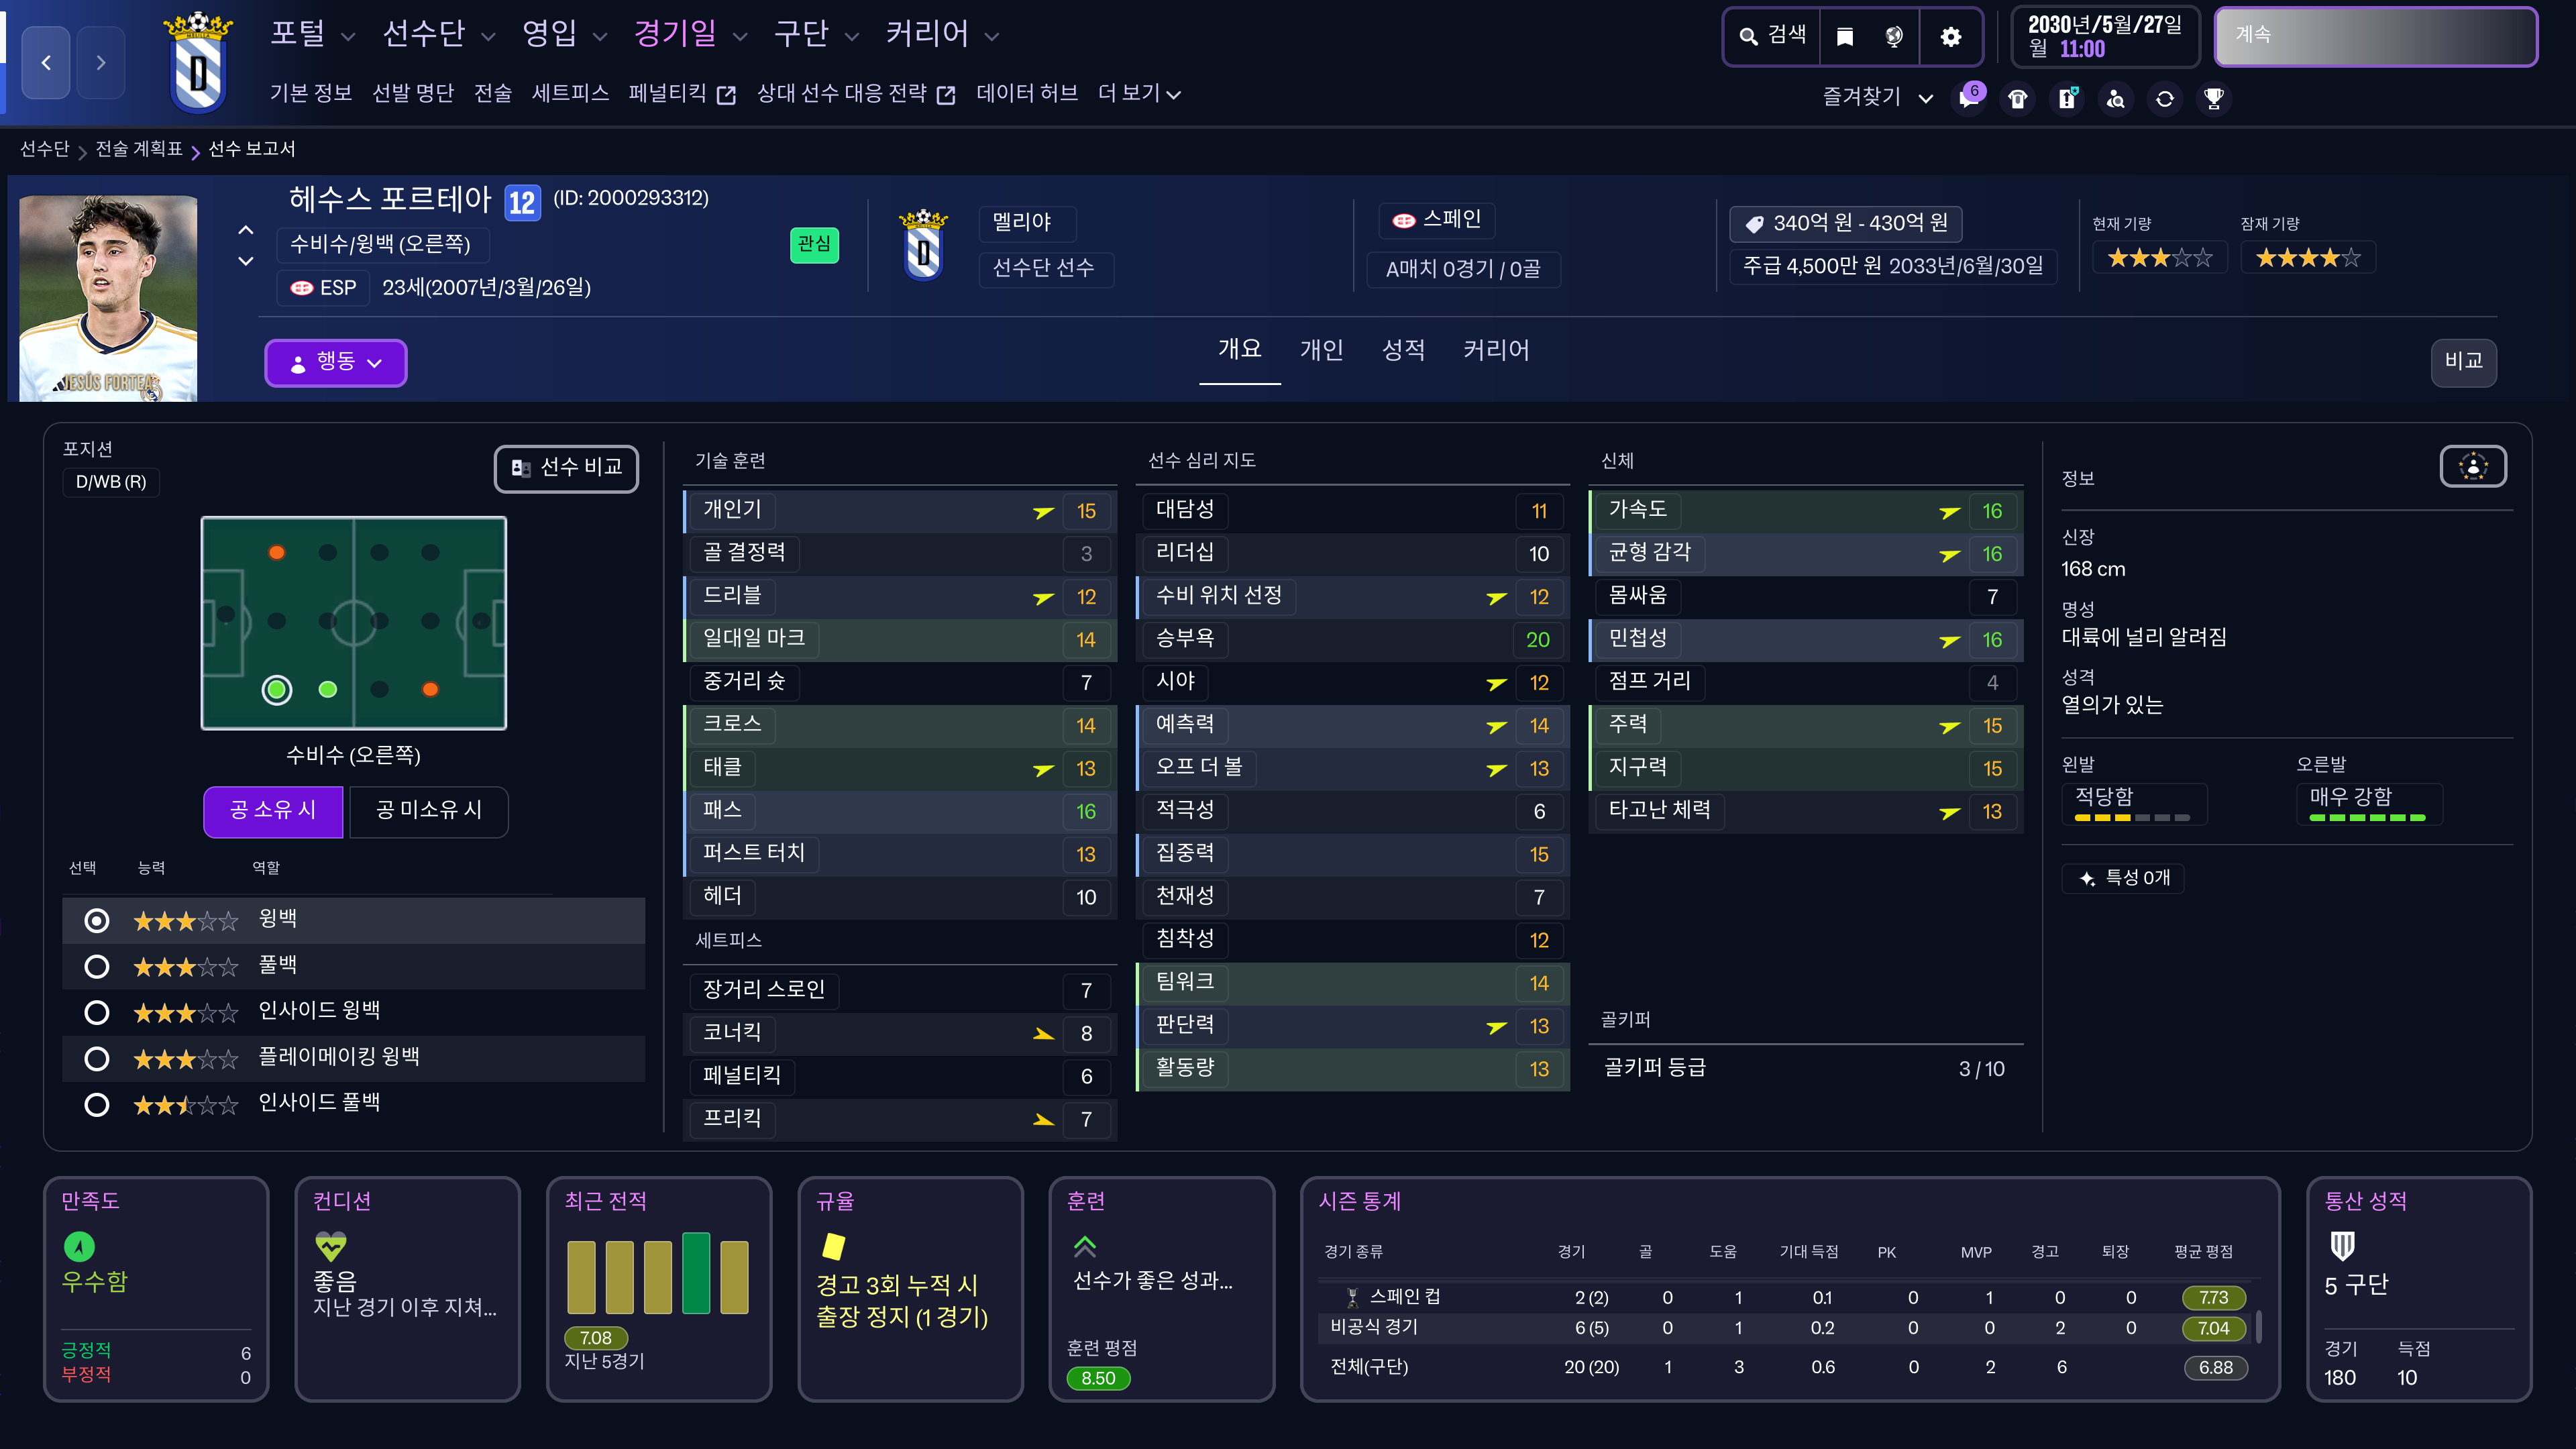Switch to 공 미소유 시 toggle
The height and width of the screenshot is (1449, 2576).
(428, 810)
